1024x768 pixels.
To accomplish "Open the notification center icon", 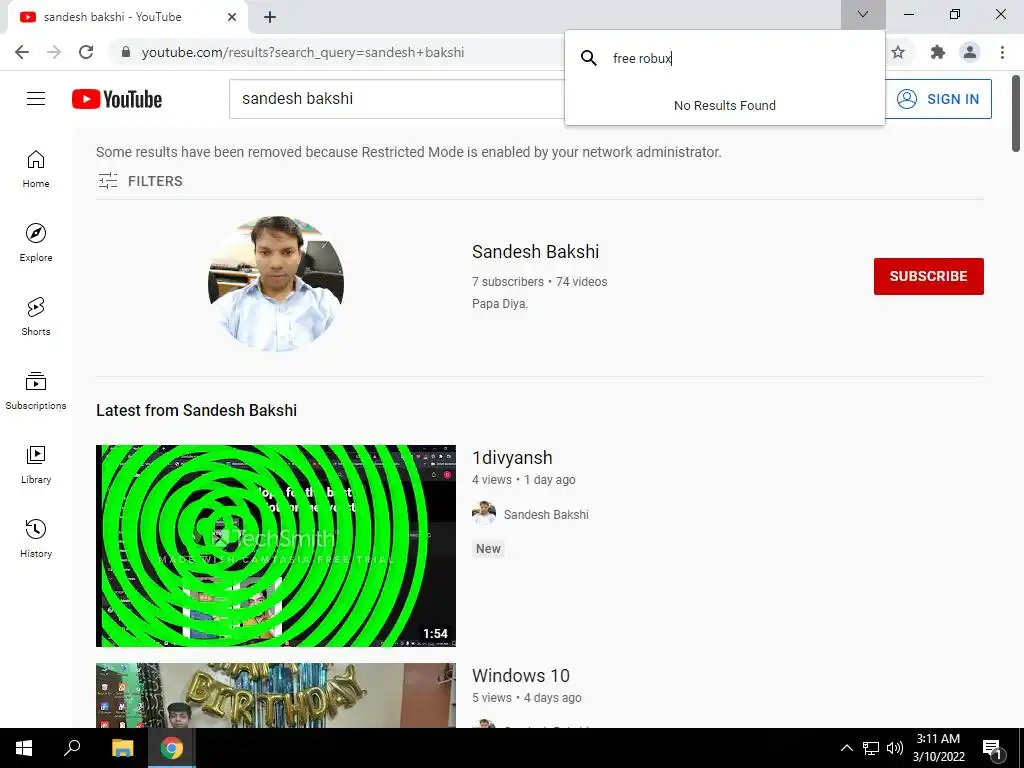I will [993, 748].
